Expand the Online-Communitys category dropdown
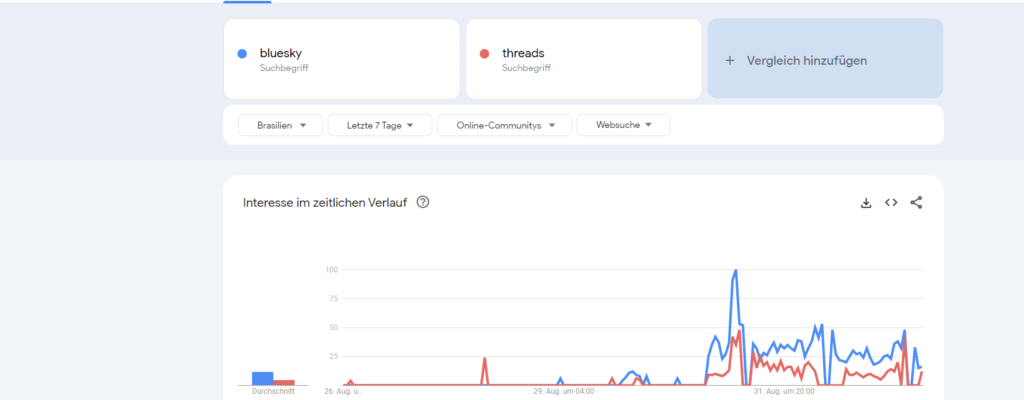 [504, 125]
